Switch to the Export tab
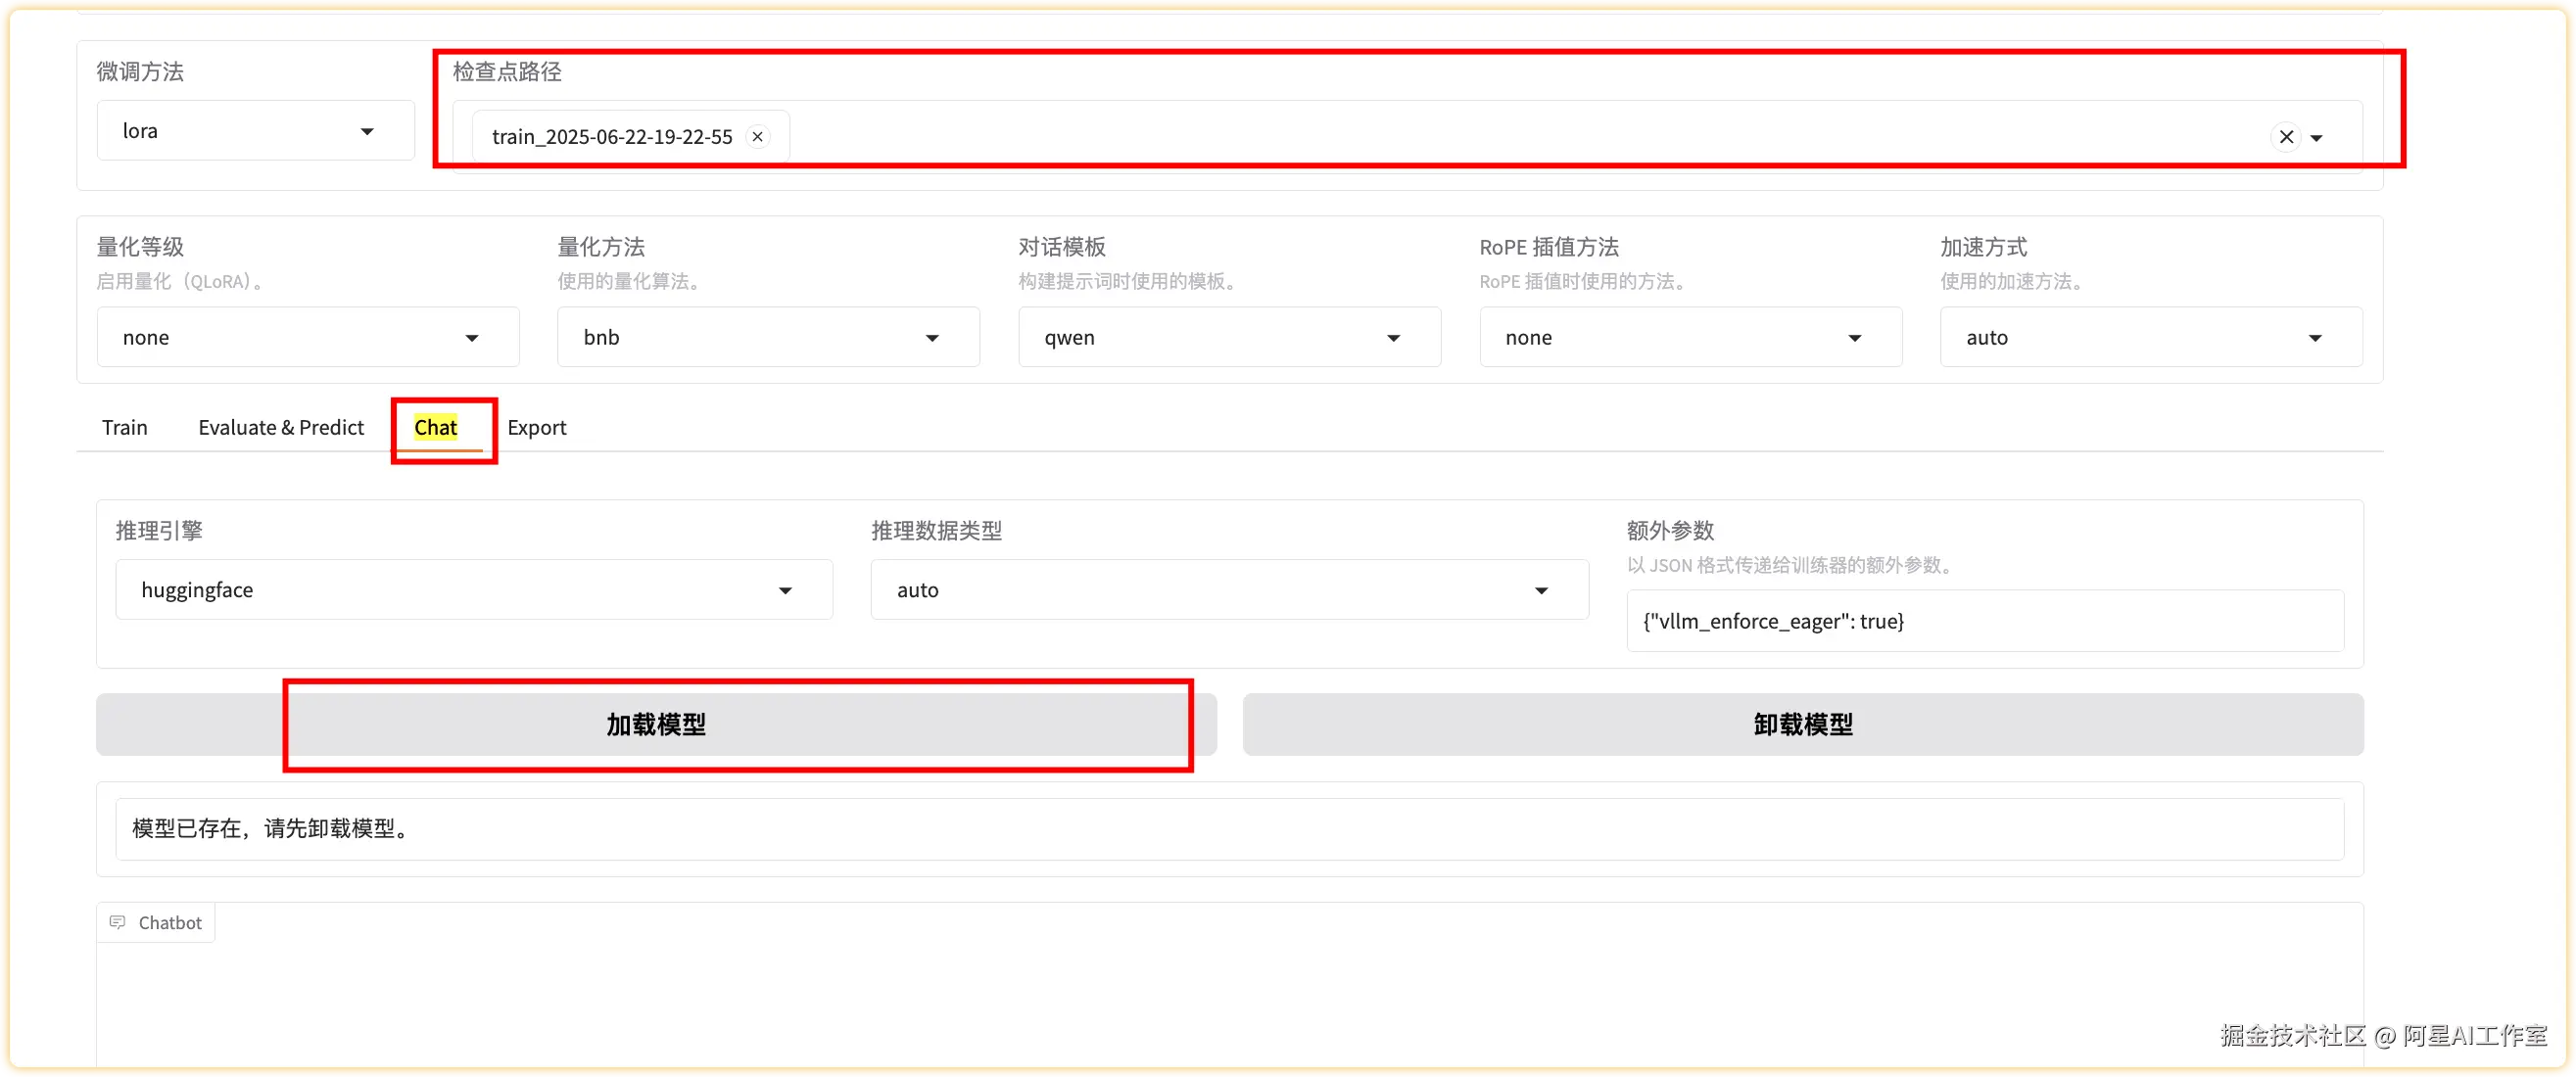 pyautogui.click(x=537, y=428)
